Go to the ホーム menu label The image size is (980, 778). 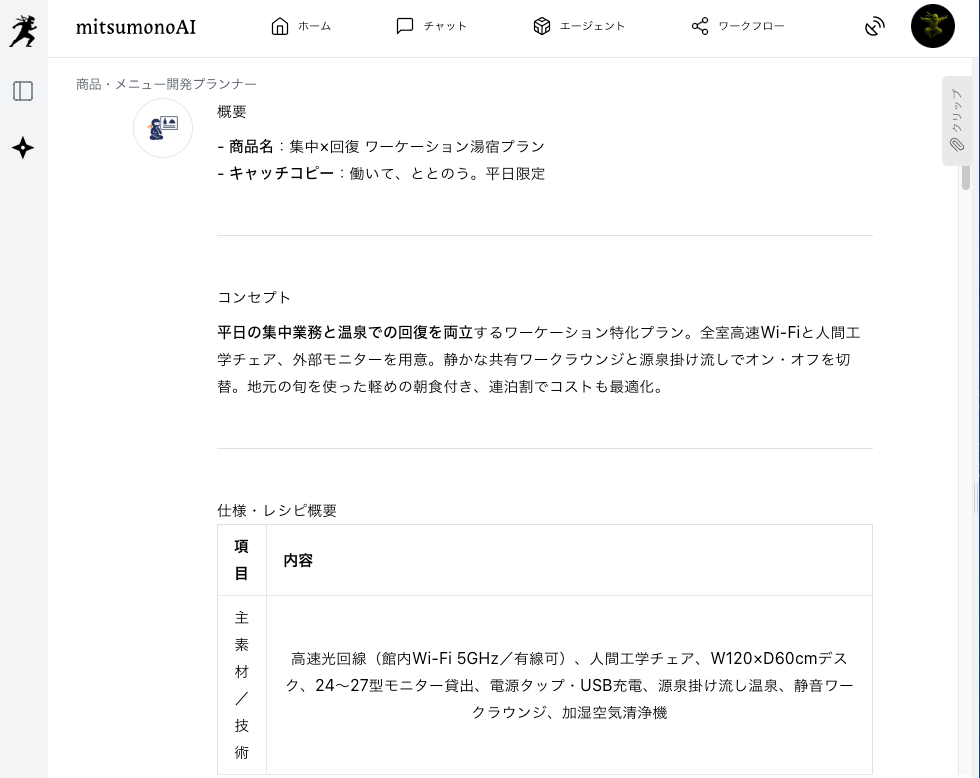click(x=314, y=26)
